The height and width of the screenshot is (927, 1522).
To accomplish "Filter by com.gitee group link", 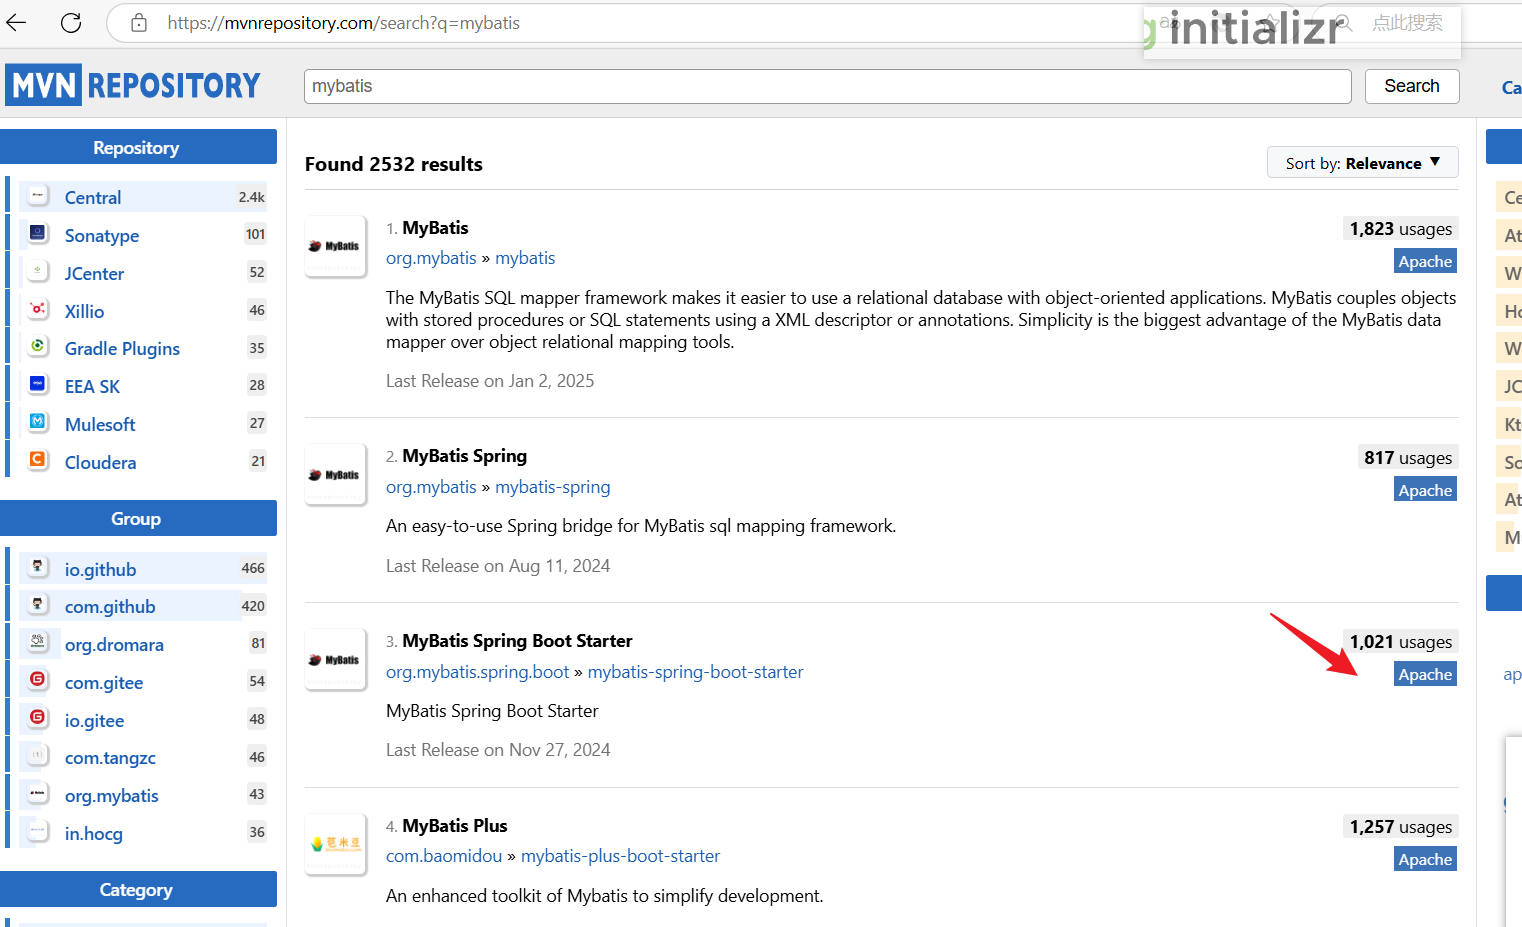I will click(104, 682).
